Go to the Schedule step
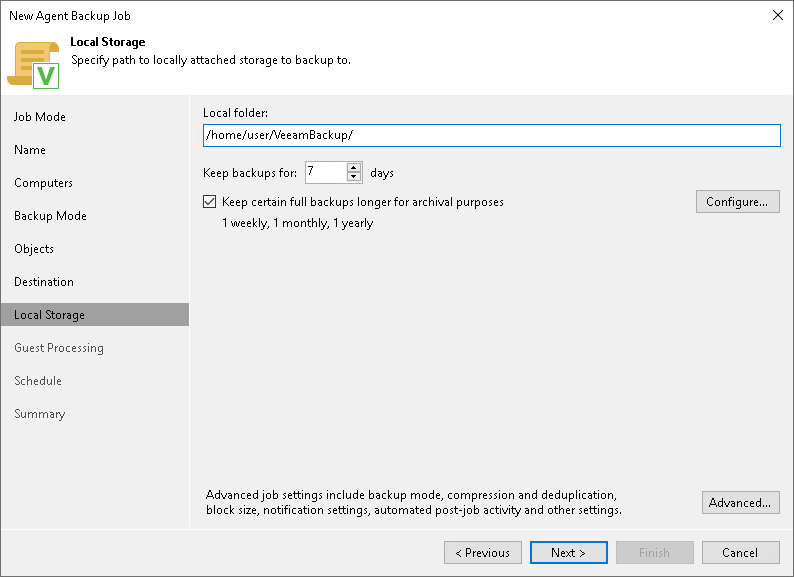The width and height of the screenshot is (794, 577). tap(38, 381)
